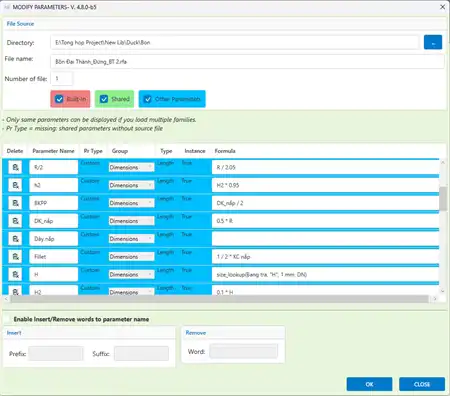Open Group dropdown for DK_nắp row
450x396 pixels.
coord(131,221)
